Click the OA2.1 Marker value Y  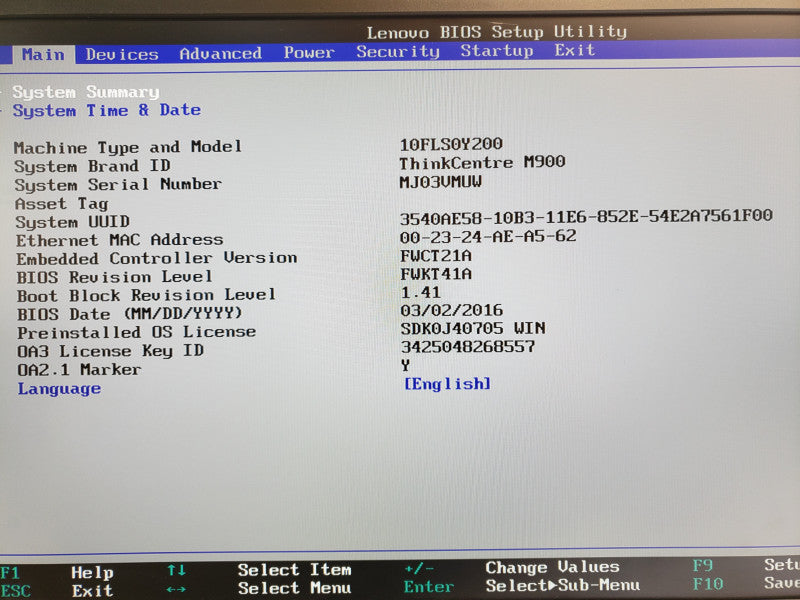point(406,365)
